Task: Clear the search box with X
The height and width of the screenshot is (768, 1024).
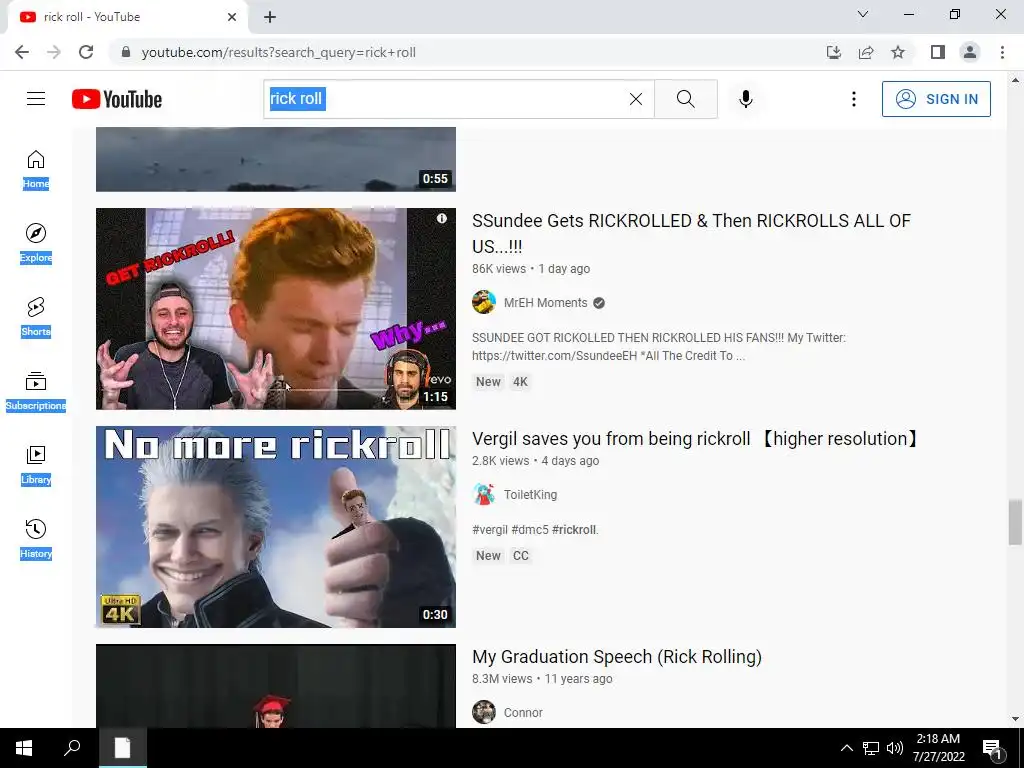Action: pos(635,99)
